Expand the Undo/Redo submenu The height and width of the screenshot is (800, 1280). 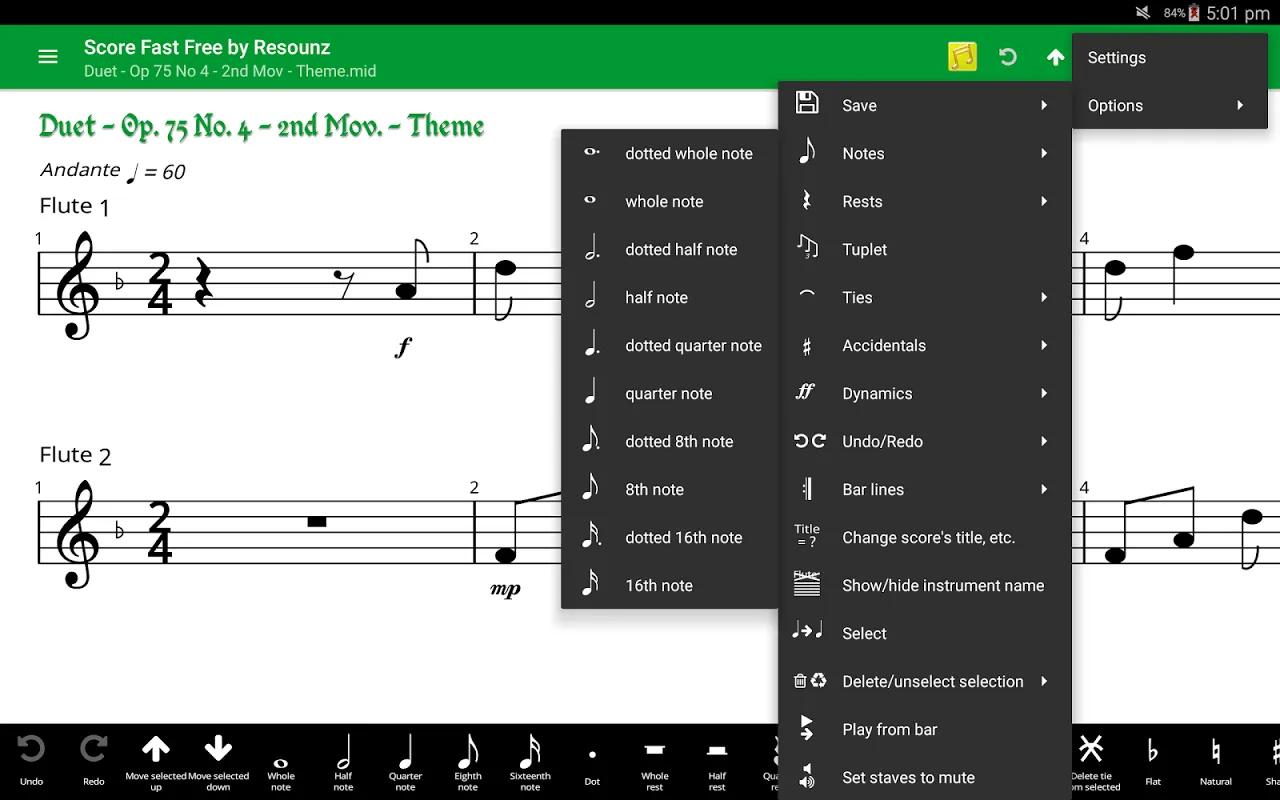click(925, 441)
